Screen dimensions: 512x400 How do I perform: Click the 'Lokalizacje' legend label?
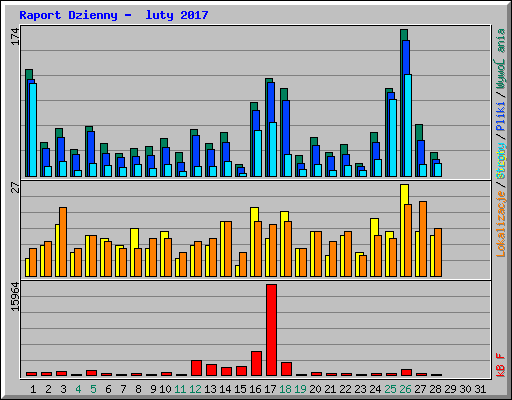click(x=501, y=224)
